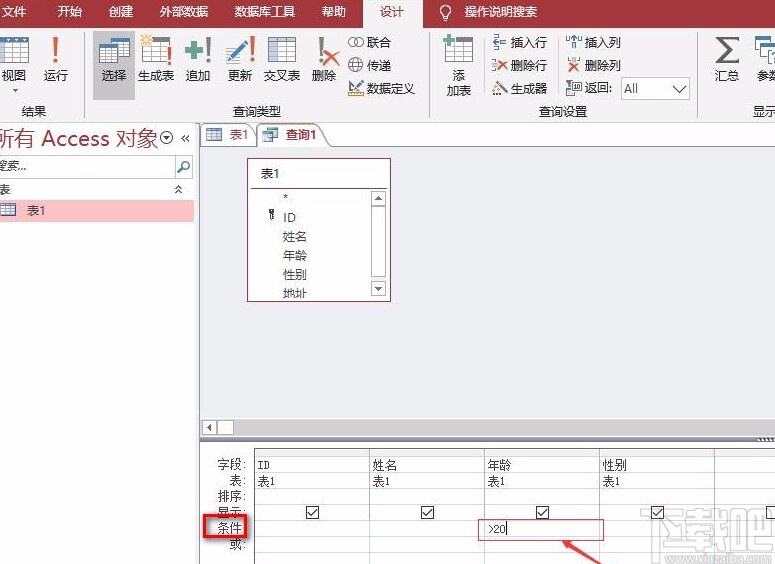Choose Make Table (生成表) query type
This screenshot has width=775, height=564.
[x=156, y=59]
